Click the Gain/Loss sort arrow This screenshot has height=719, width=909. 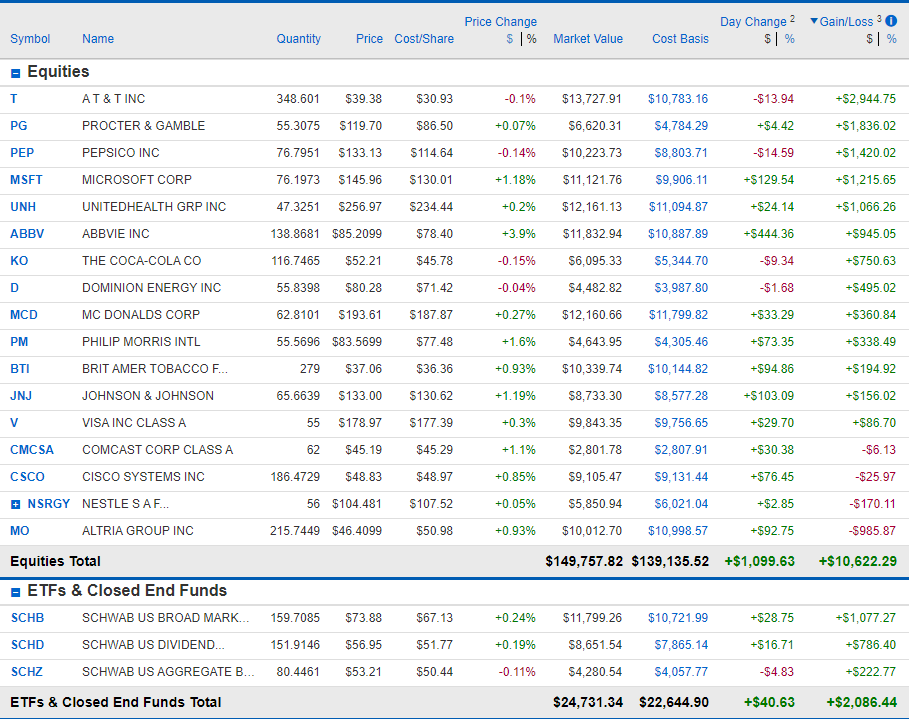pyautogui.click(x=814, y=21)
